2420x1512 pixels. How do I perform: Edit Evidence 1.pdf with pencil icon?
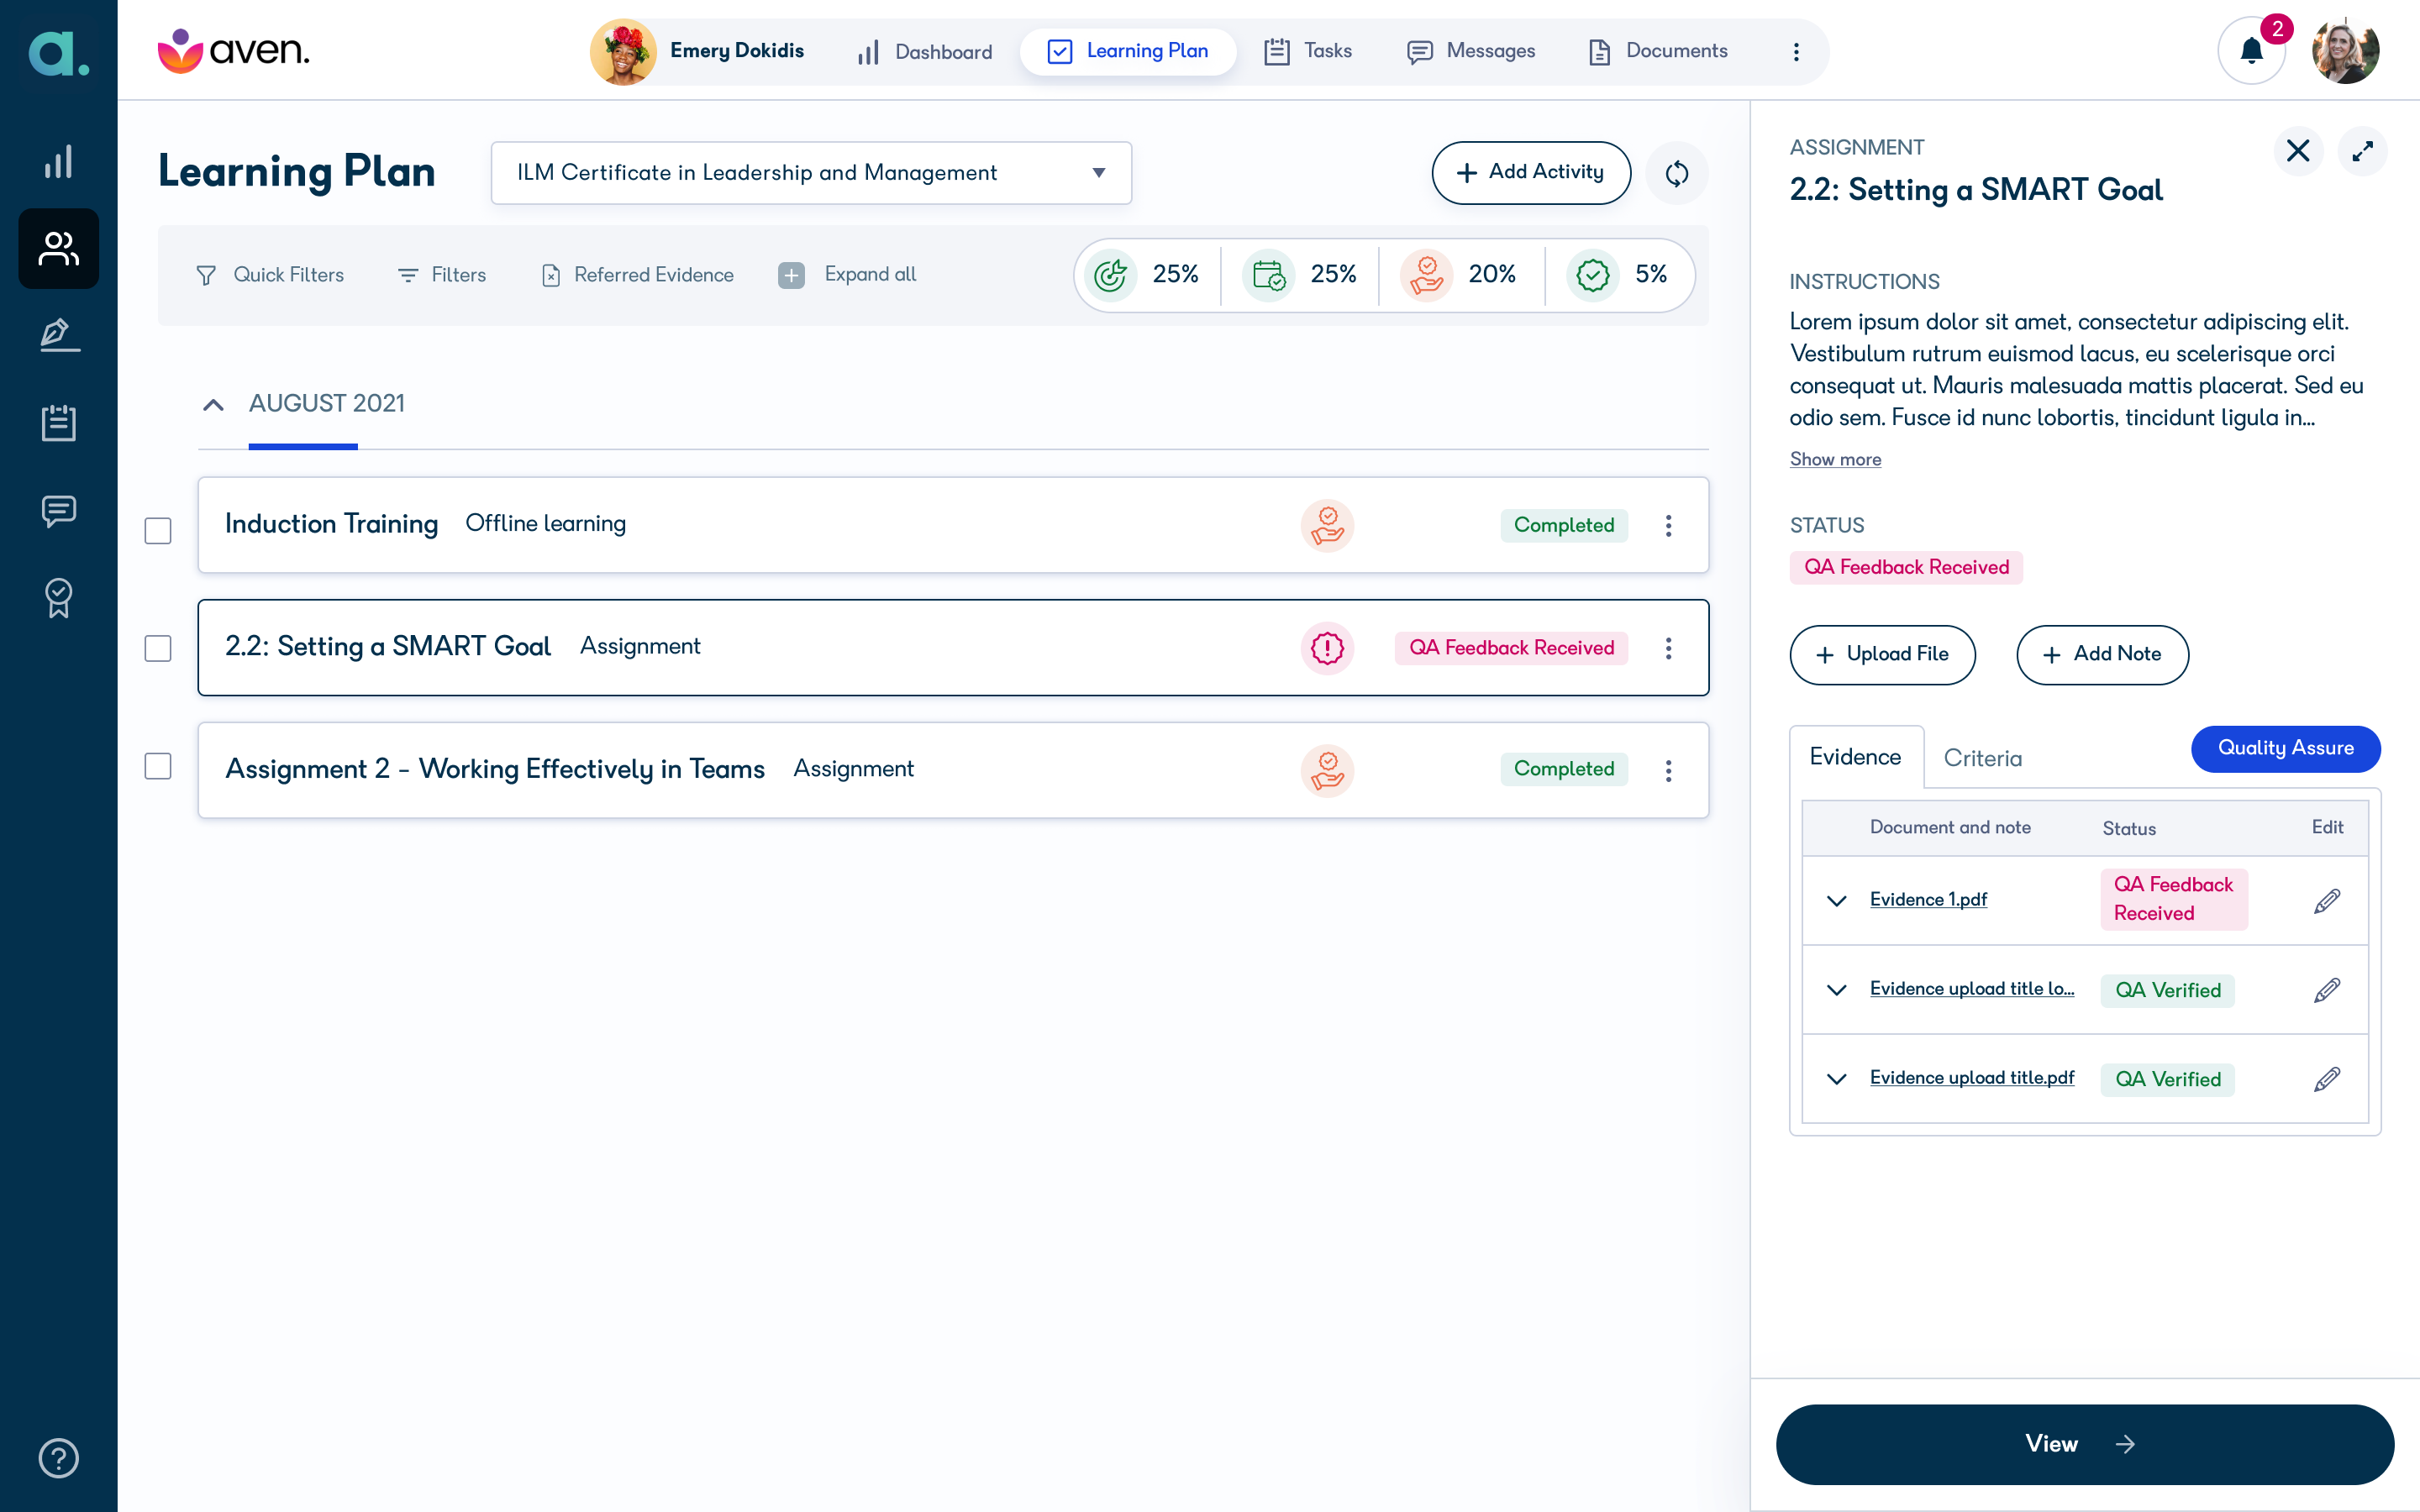tap(2327, 900)
